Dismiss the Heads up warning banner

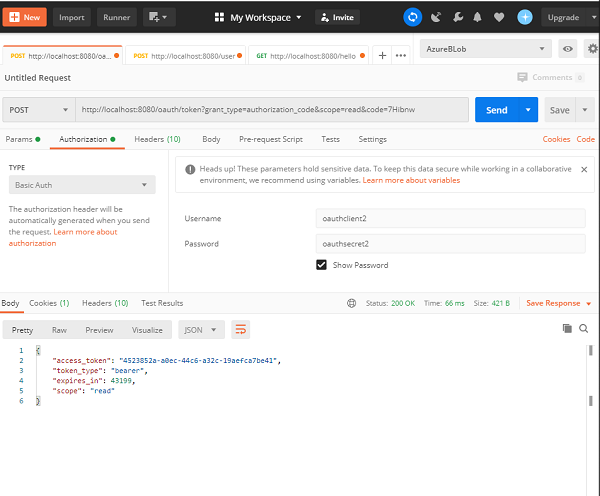584,170
